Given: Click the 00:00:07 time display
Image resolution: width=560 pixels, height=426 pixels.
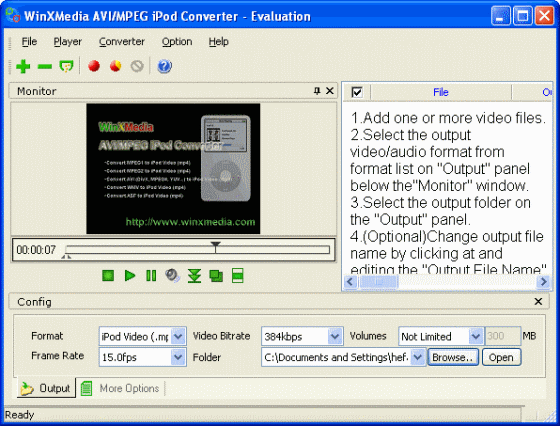Looking at the screenshot, I should (36, 250).
